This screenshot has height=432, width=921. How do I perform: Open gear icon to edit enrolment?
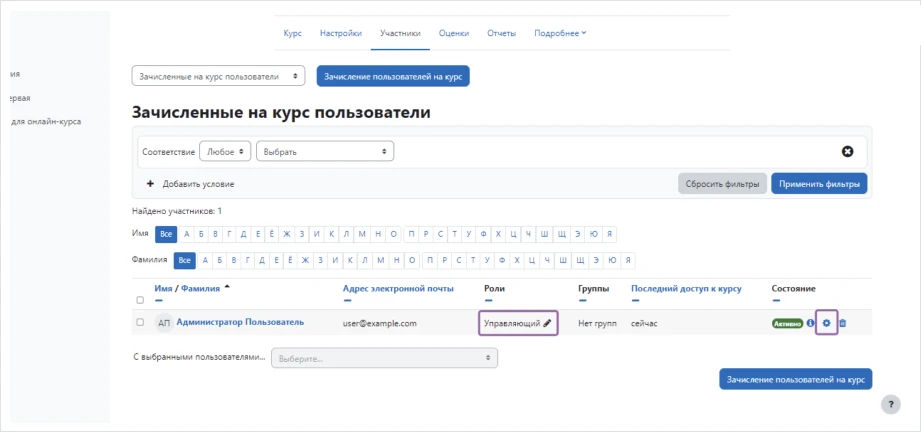click(827, 323)
